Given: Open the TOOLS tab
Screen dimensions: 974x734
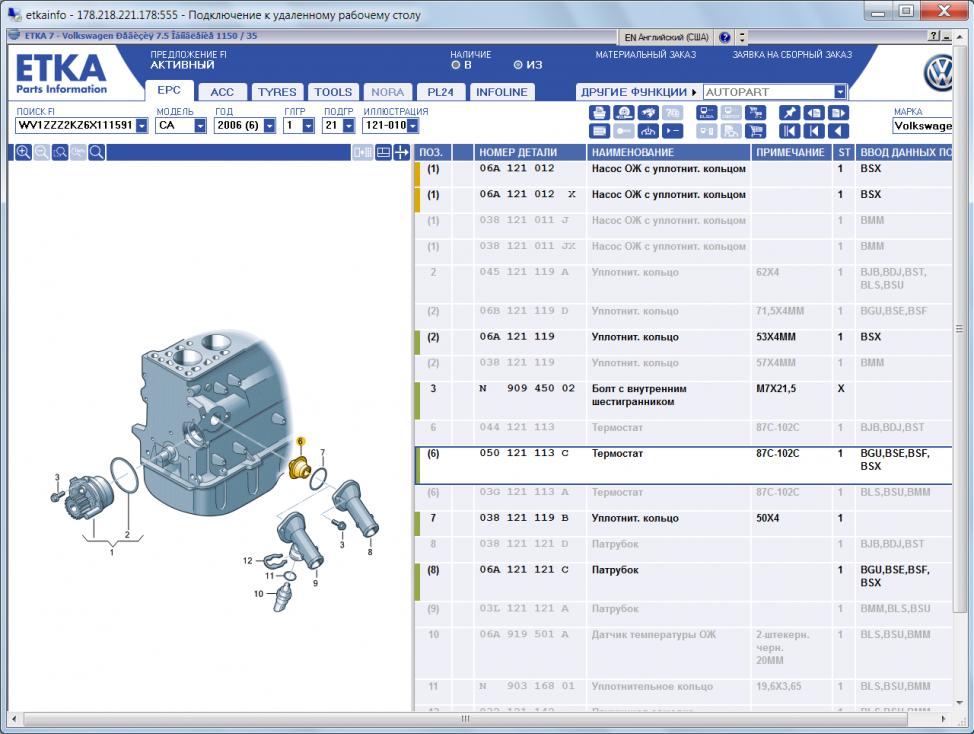Looking at the screenshot, I should coord(333,92).
